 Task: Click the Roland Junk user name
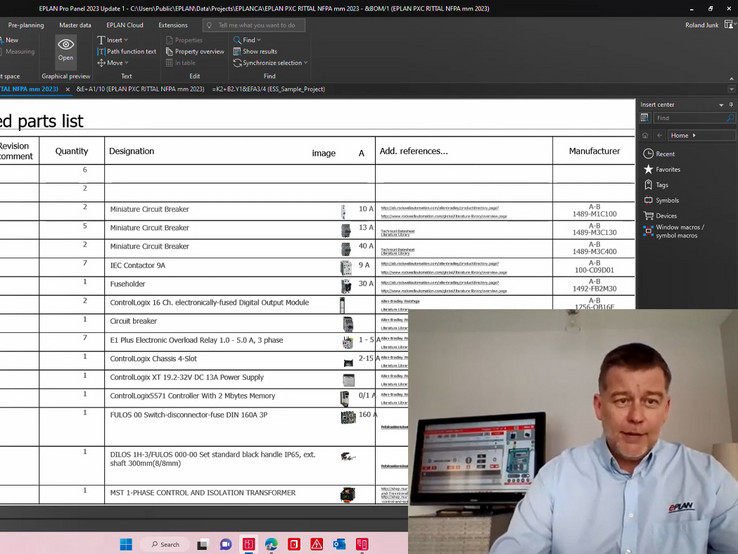coord(701,25)
